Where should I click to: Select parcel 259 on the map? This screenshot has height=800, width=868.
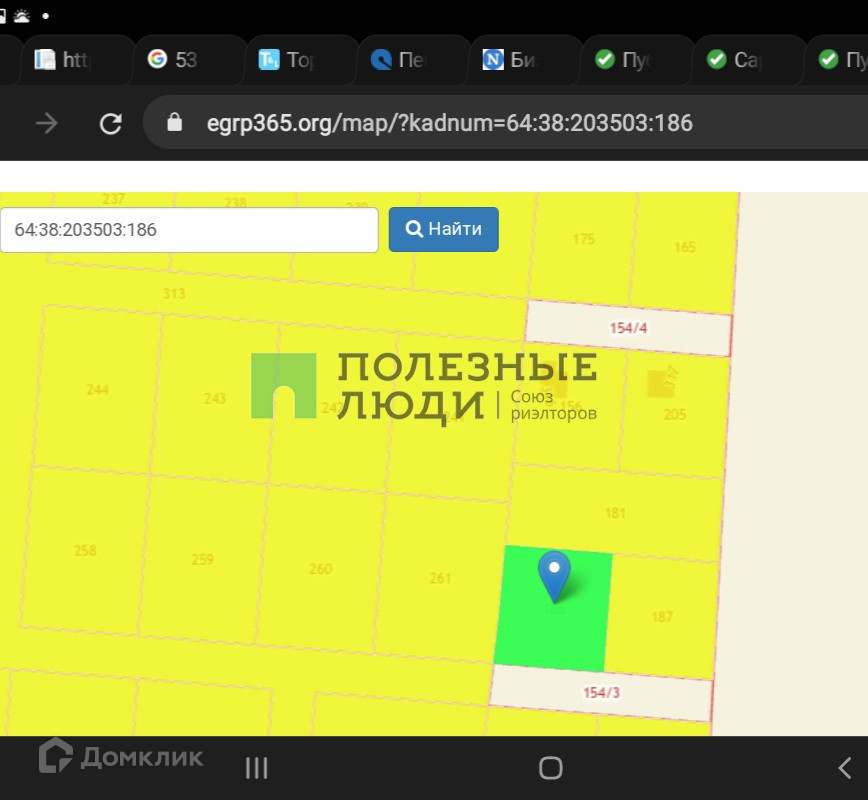tap(202, 559)
